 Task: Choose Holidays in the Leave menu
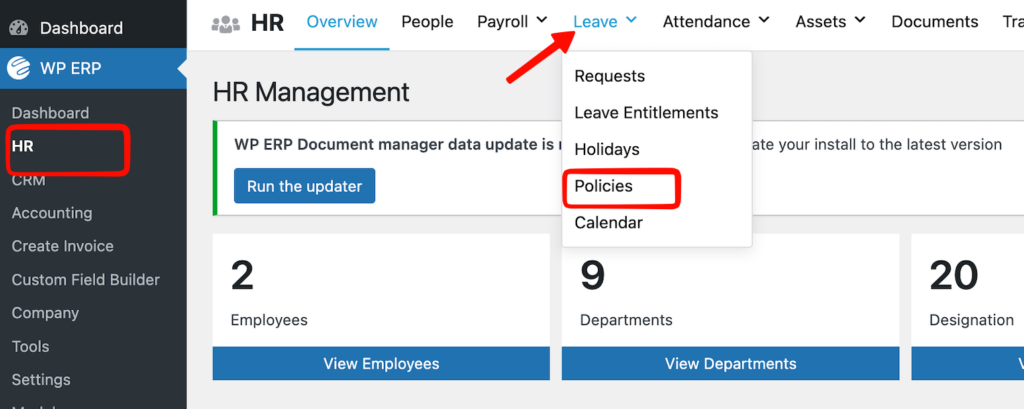point(607,149)
